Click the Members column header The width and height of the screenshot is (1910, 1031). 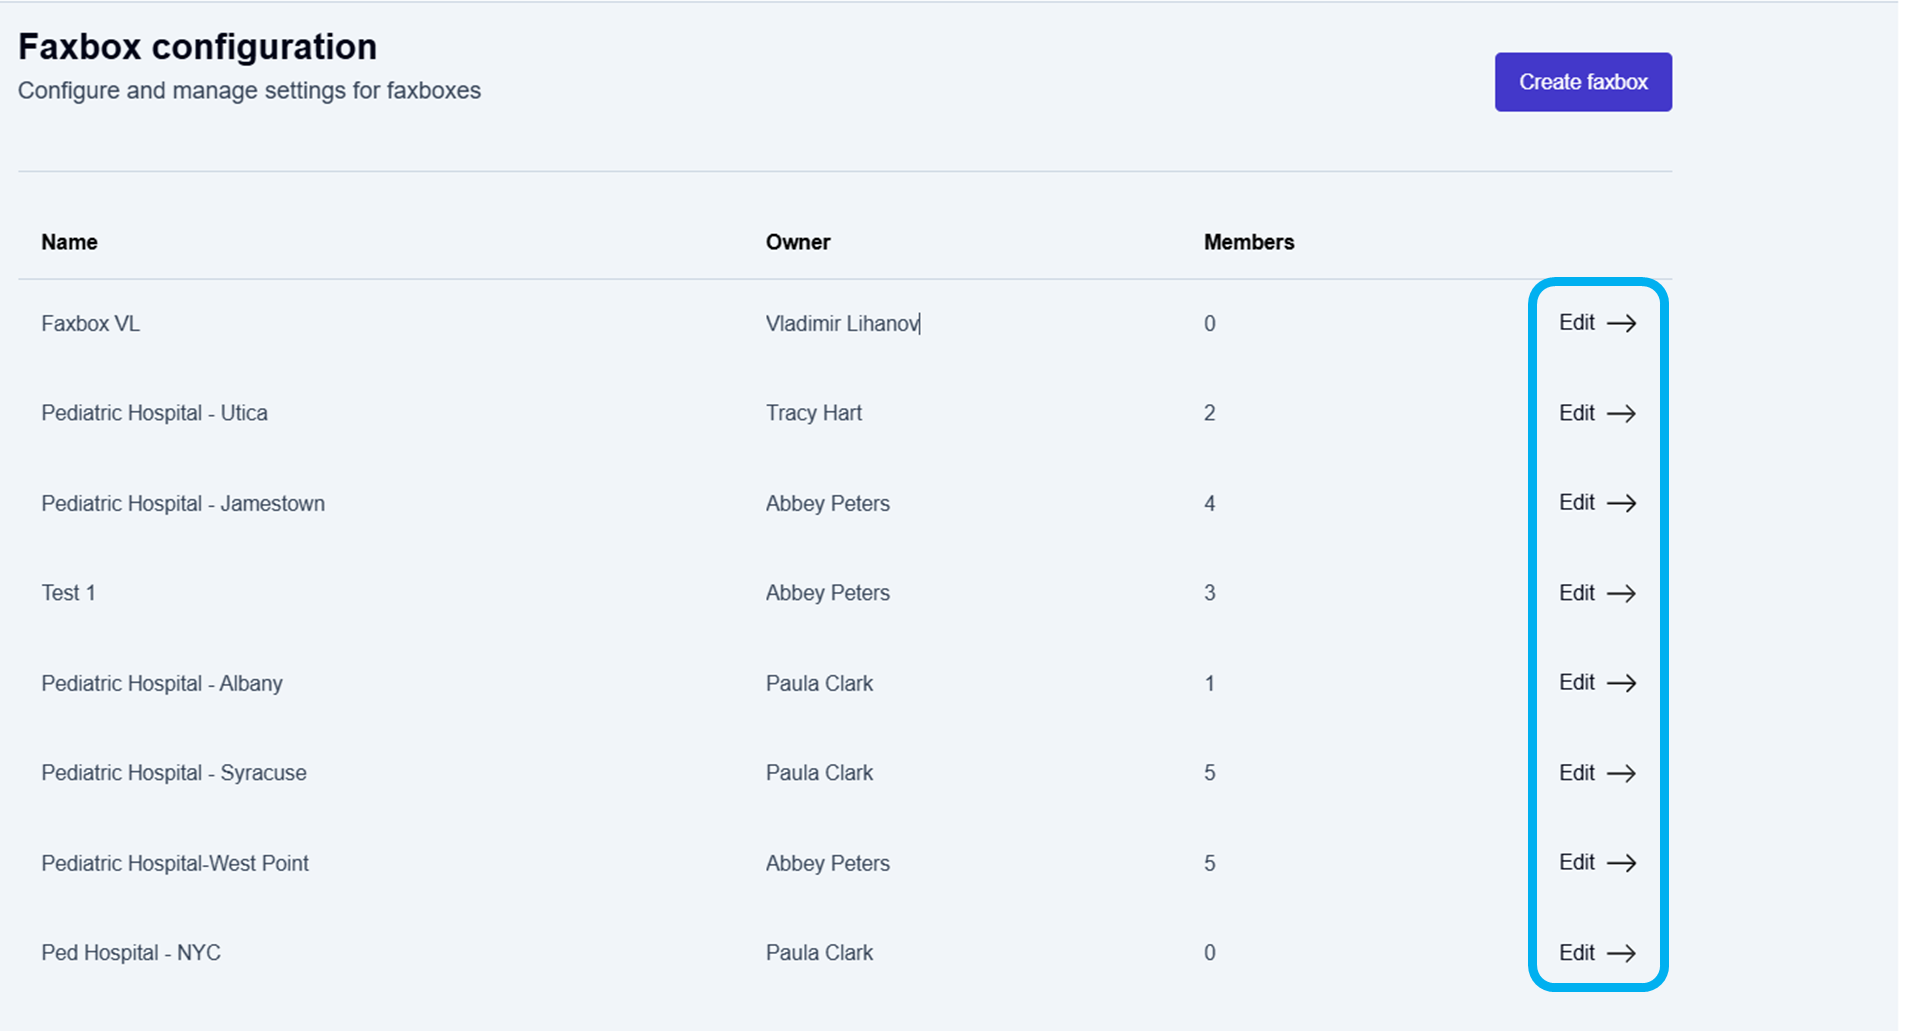(x=1248, y=242)
